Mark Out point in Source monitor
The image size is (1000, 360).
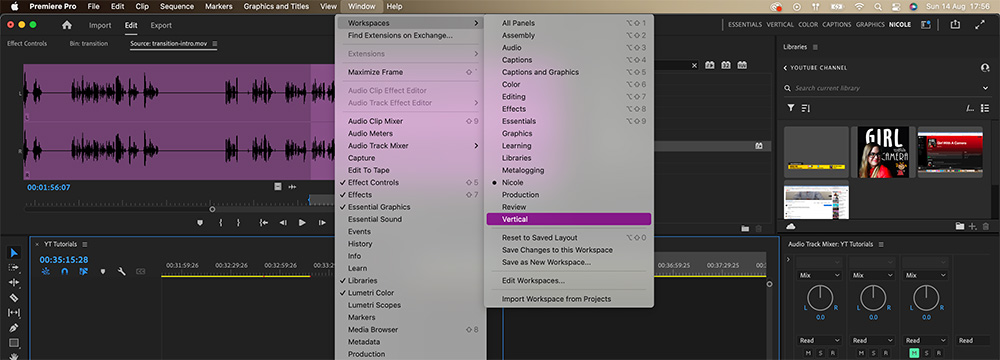(239, 223)
